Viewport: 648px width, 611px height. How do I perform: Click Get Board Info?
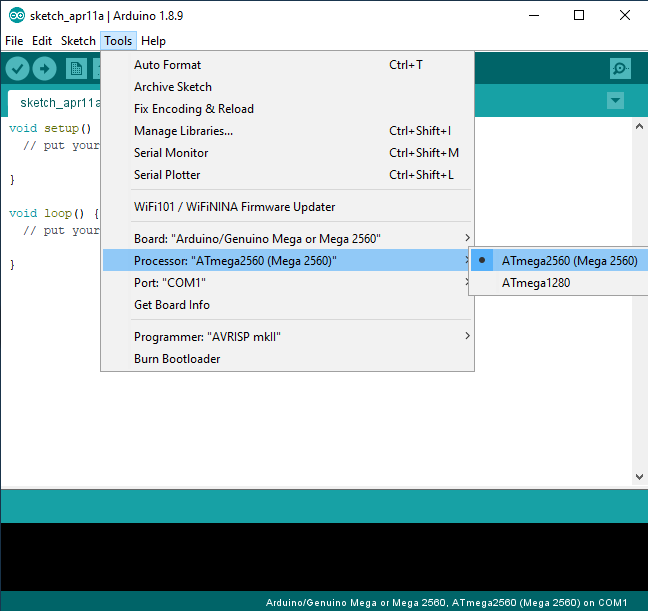[x=171, y=305]
